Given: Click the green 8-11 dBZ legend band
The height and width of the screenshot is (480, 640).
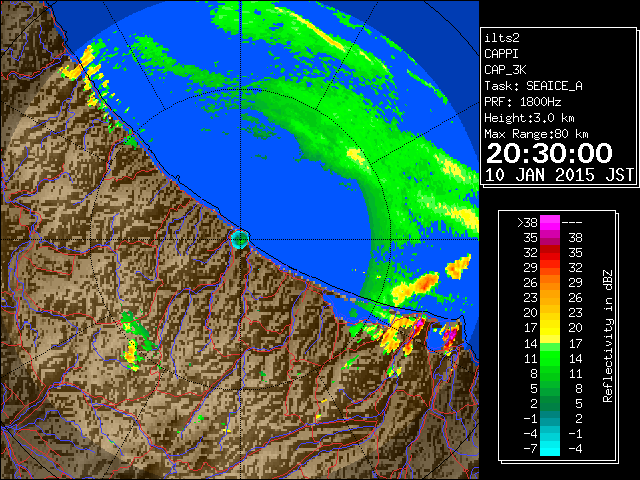Looking at the screenshot, I should tap(550, 373).
